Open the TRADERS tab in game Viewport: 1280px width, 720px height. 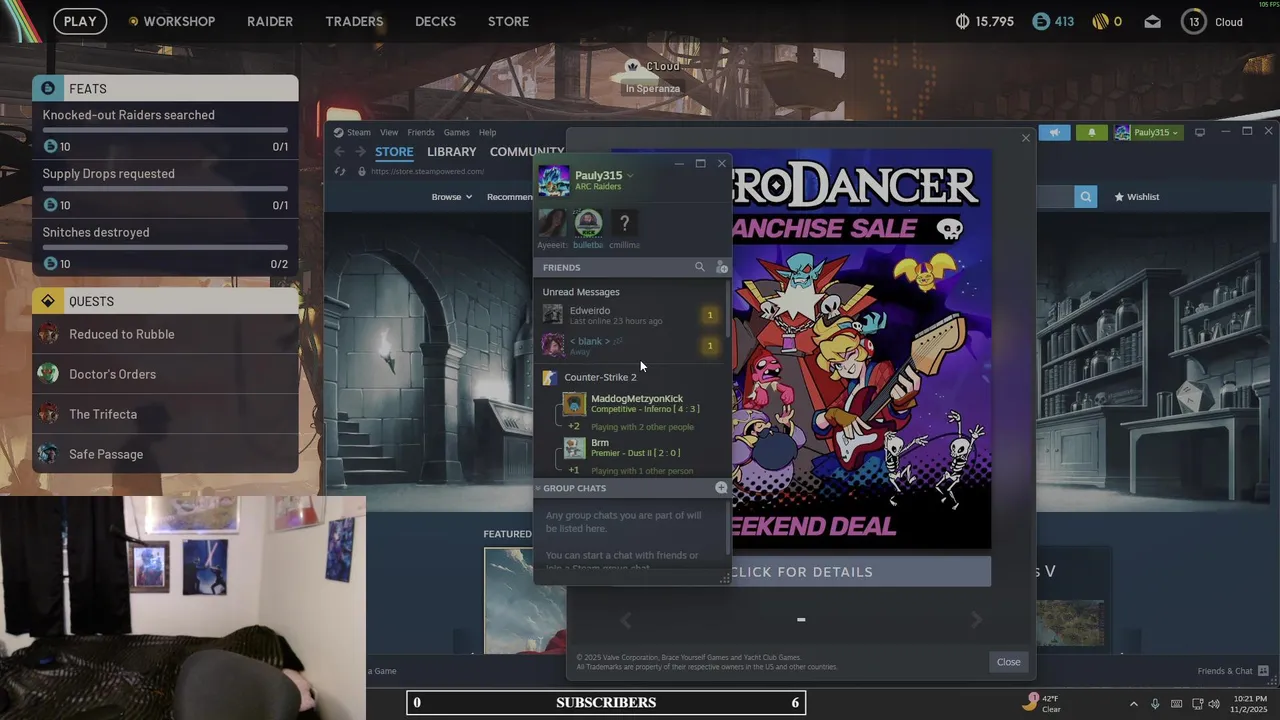point(354,21)
